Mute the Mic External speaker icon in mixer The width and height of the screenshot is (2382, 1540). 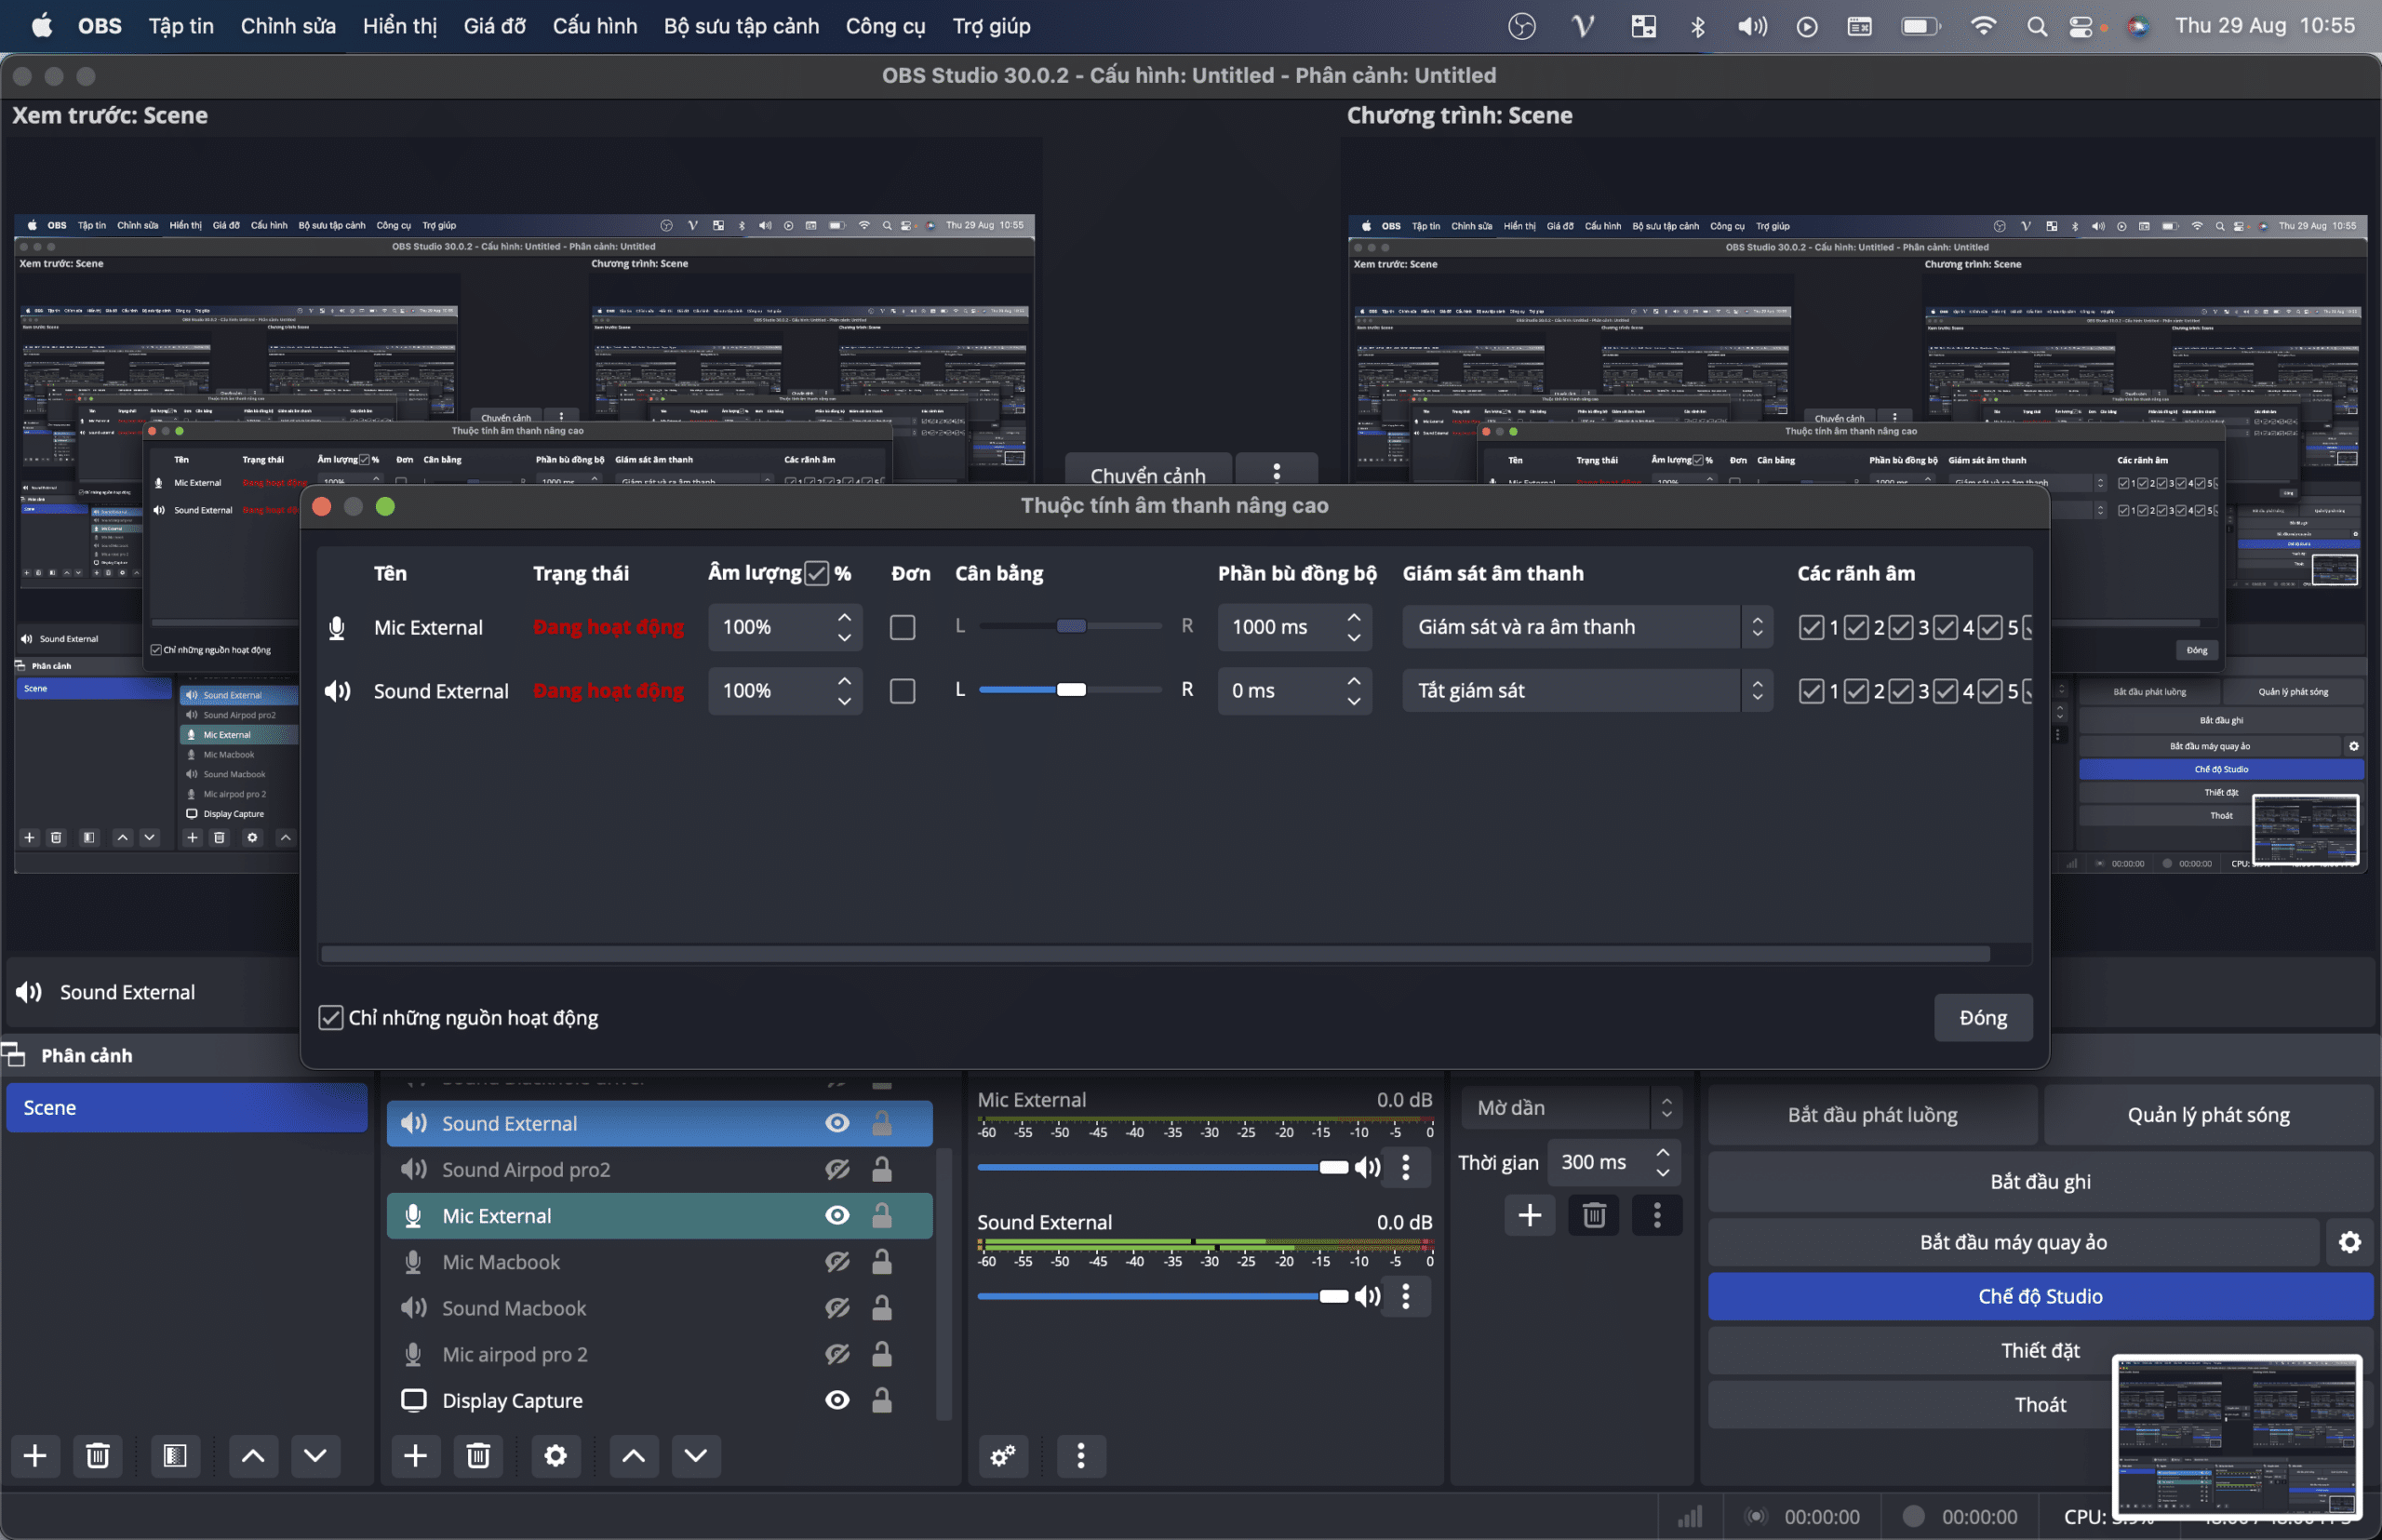1367,1167
